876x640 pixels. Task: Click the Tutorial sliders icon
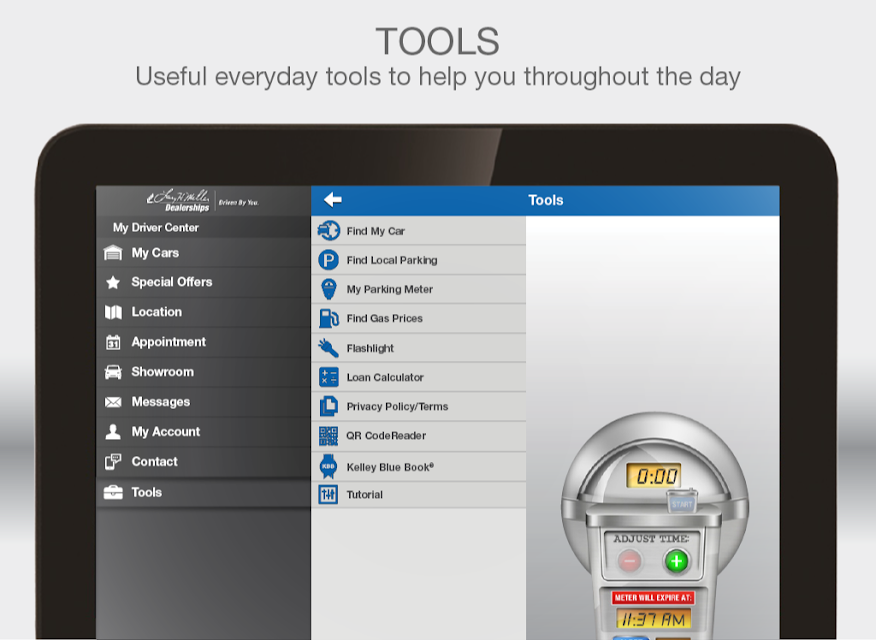tap(328, 494)
